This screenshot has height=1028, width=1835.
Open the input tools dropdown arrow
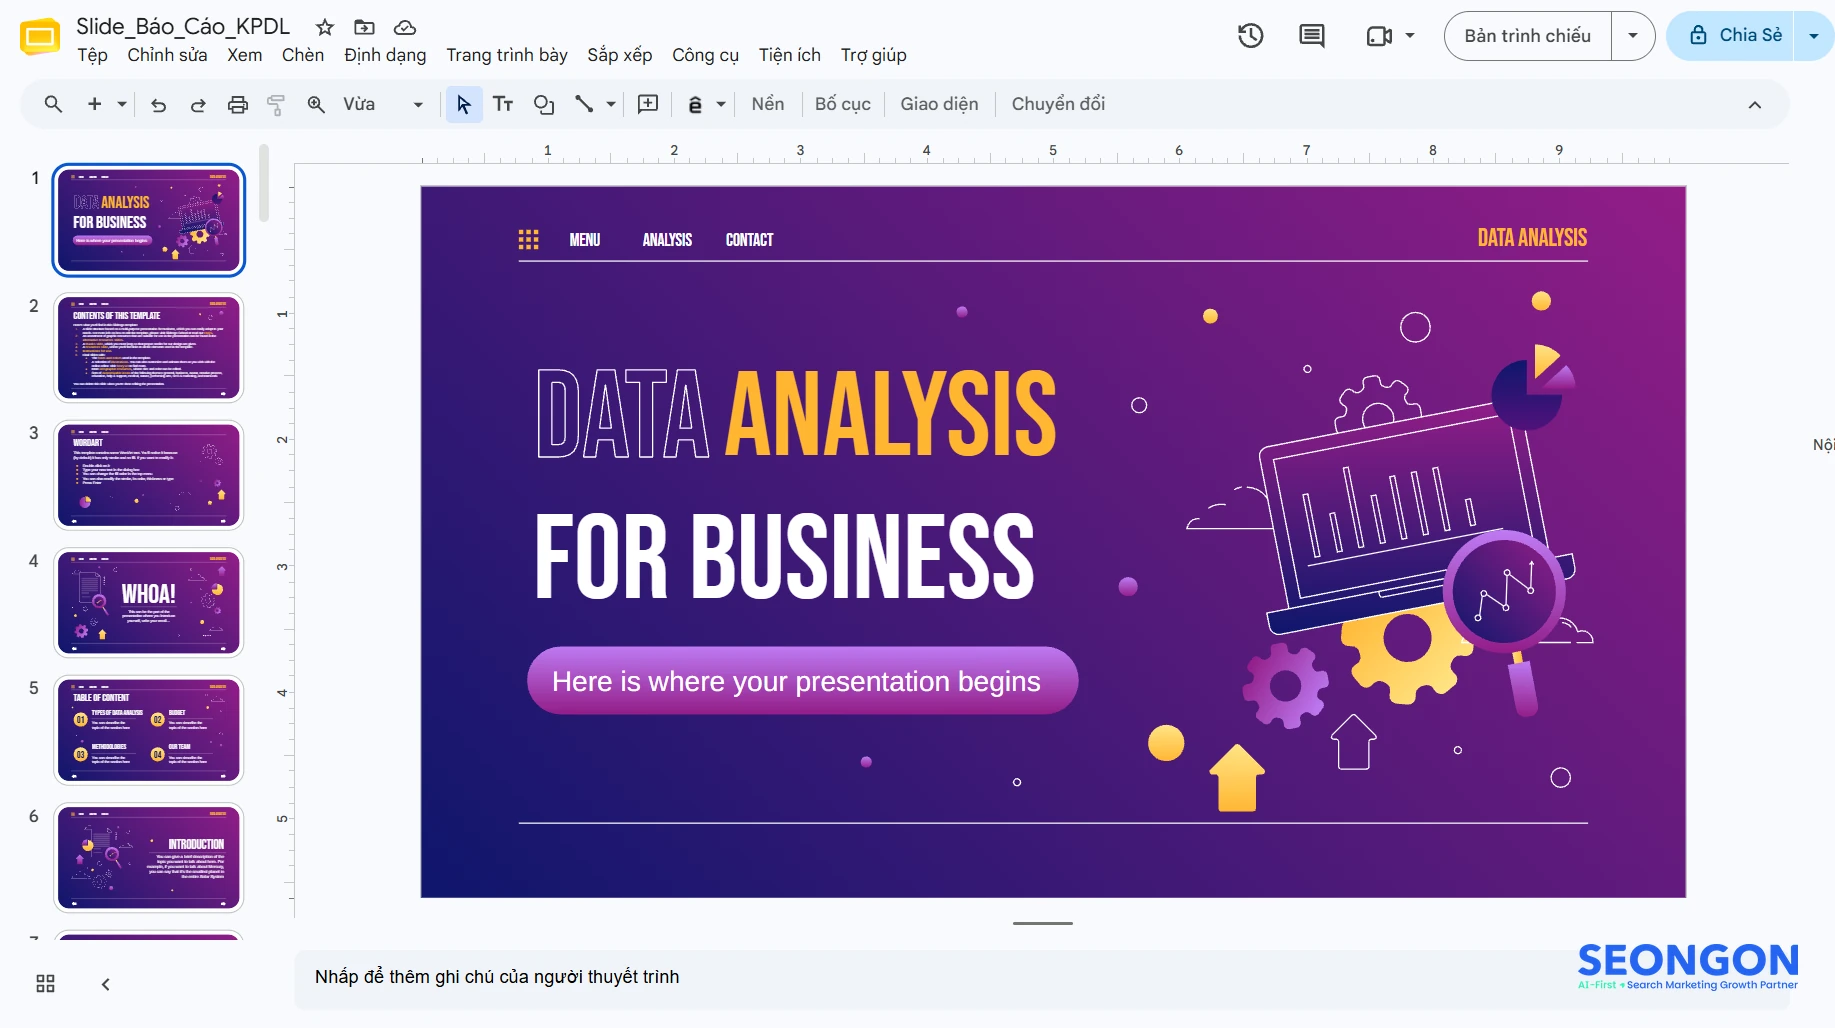click(721, 104)
